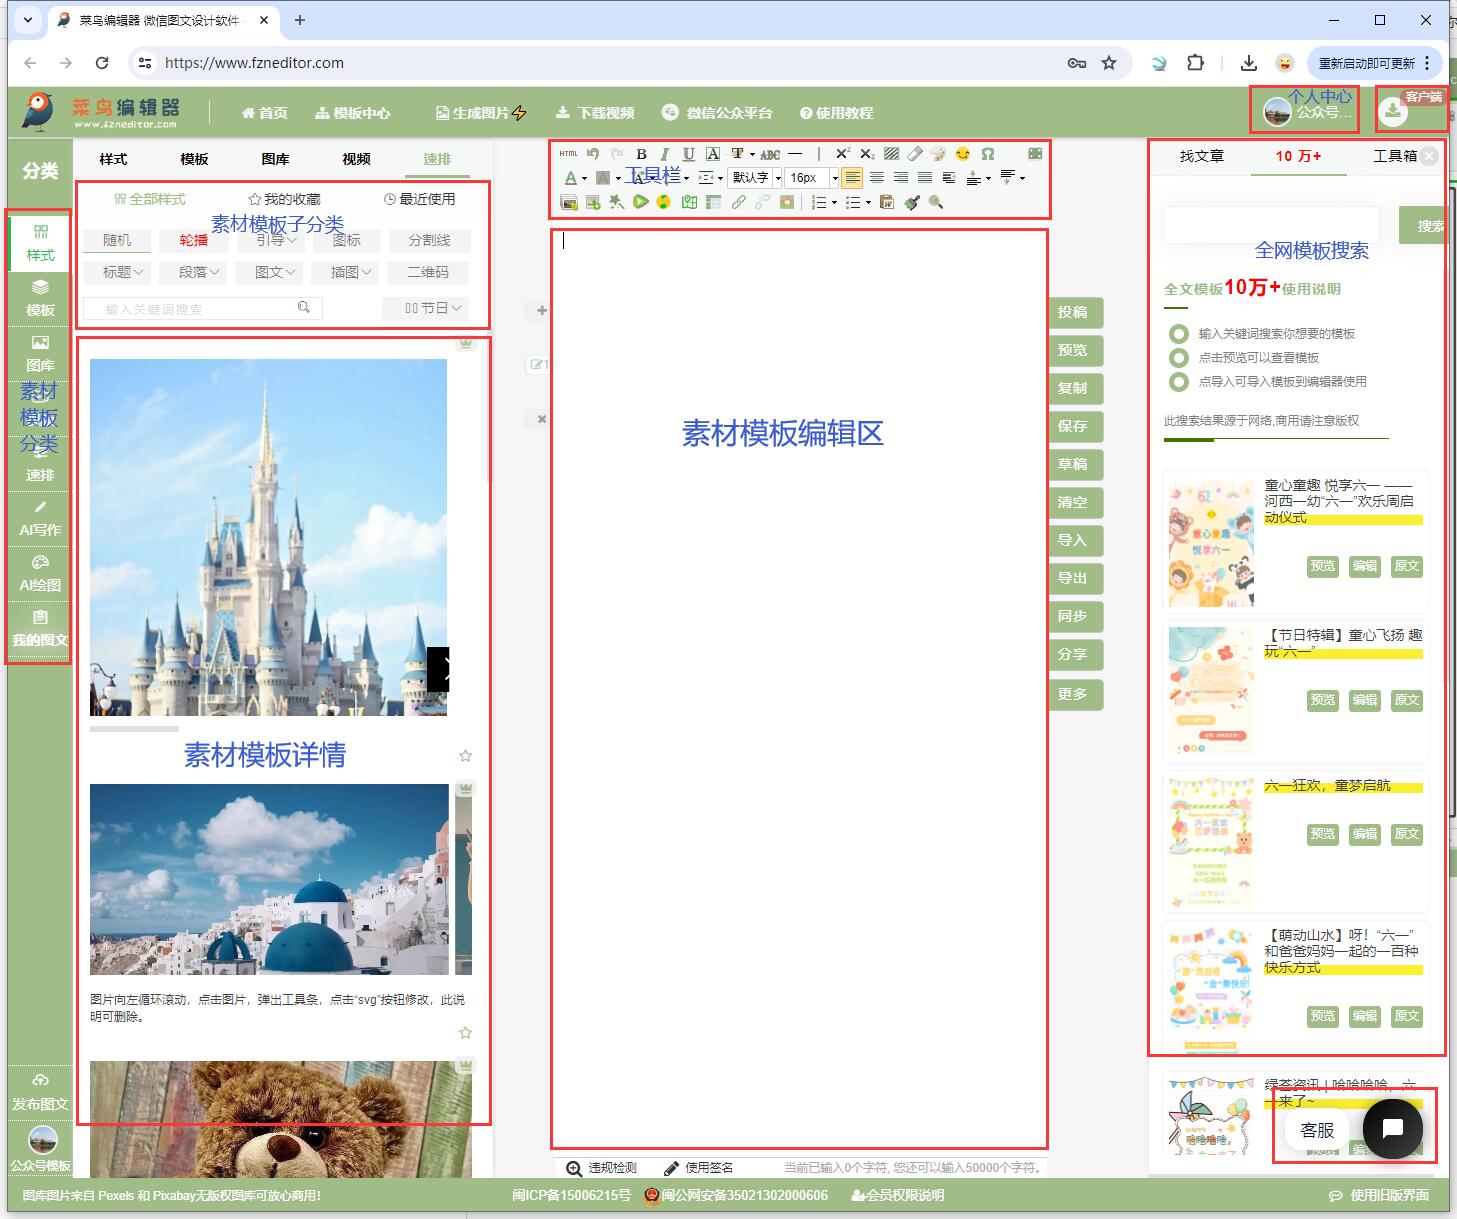
Task: Toggle subscript X₂ formatting
Action: point(867,154)
